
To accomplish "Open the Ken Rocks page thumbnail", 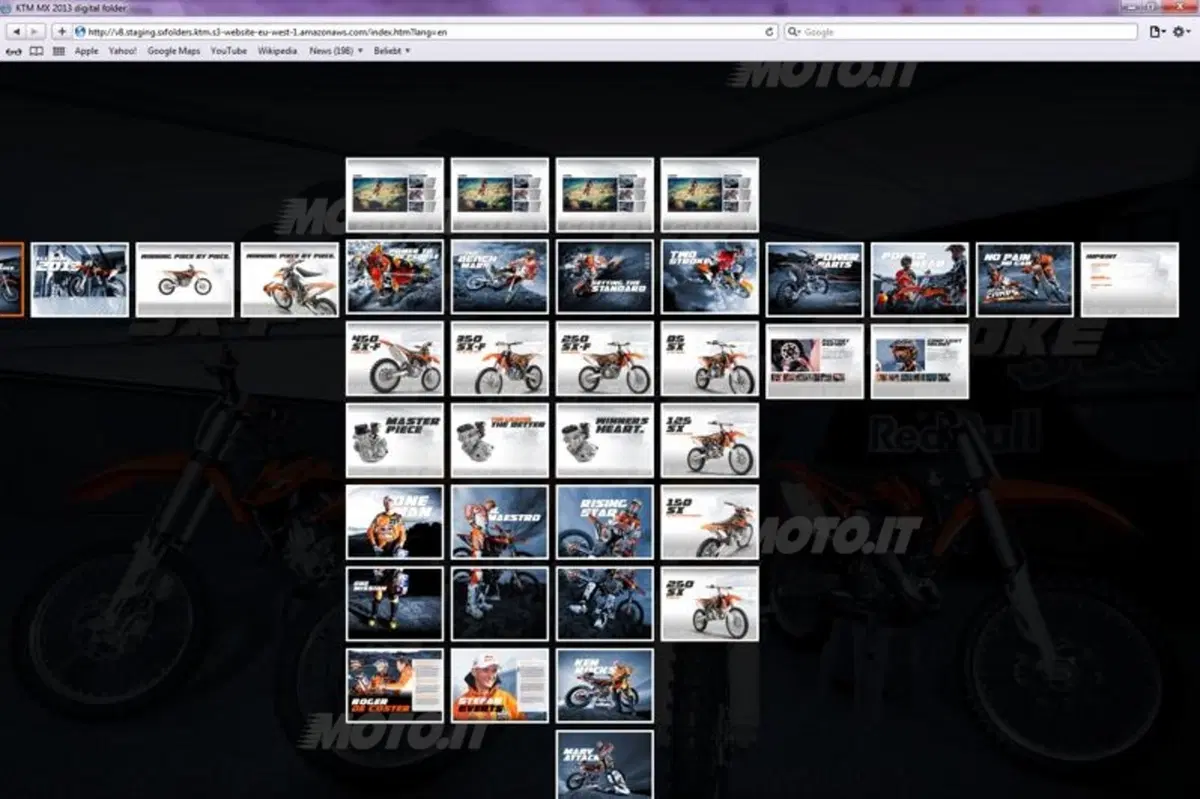I will point(605,686).
